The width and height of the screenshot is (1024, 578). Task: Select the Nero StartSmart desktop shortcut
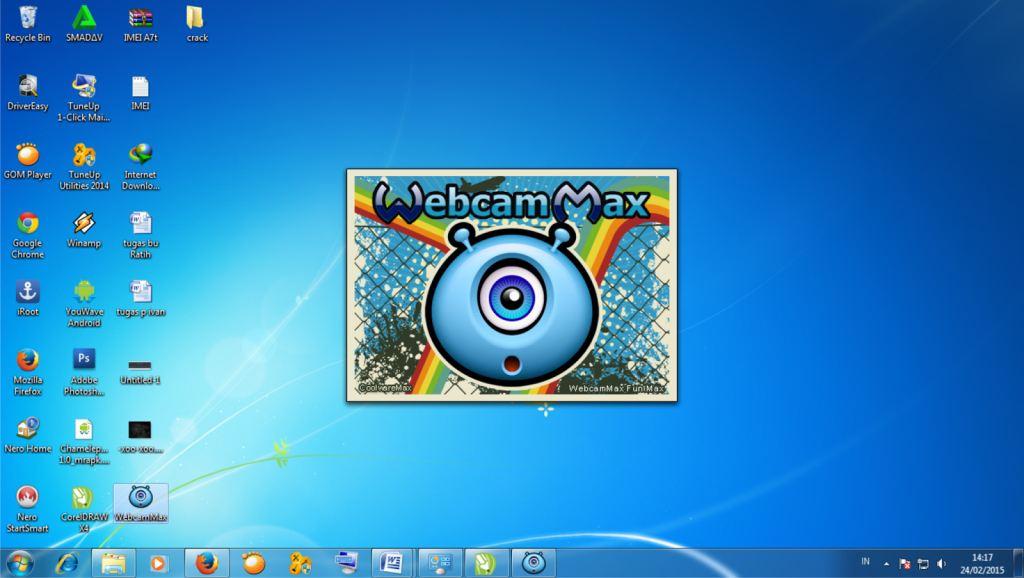coord(27,509)
